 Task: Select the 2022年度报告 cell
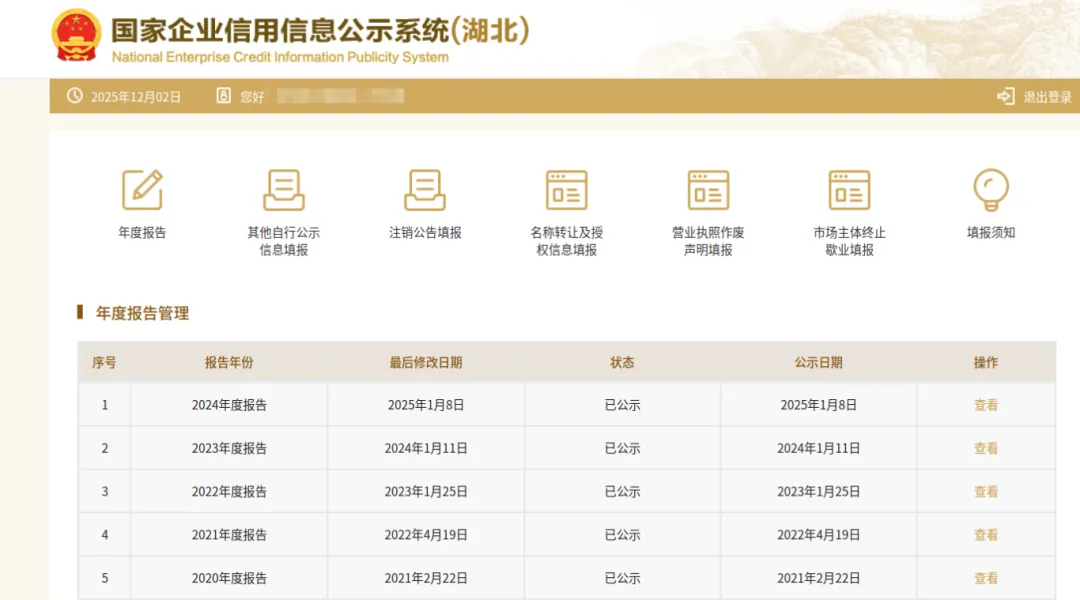click(x=229, y=492)
